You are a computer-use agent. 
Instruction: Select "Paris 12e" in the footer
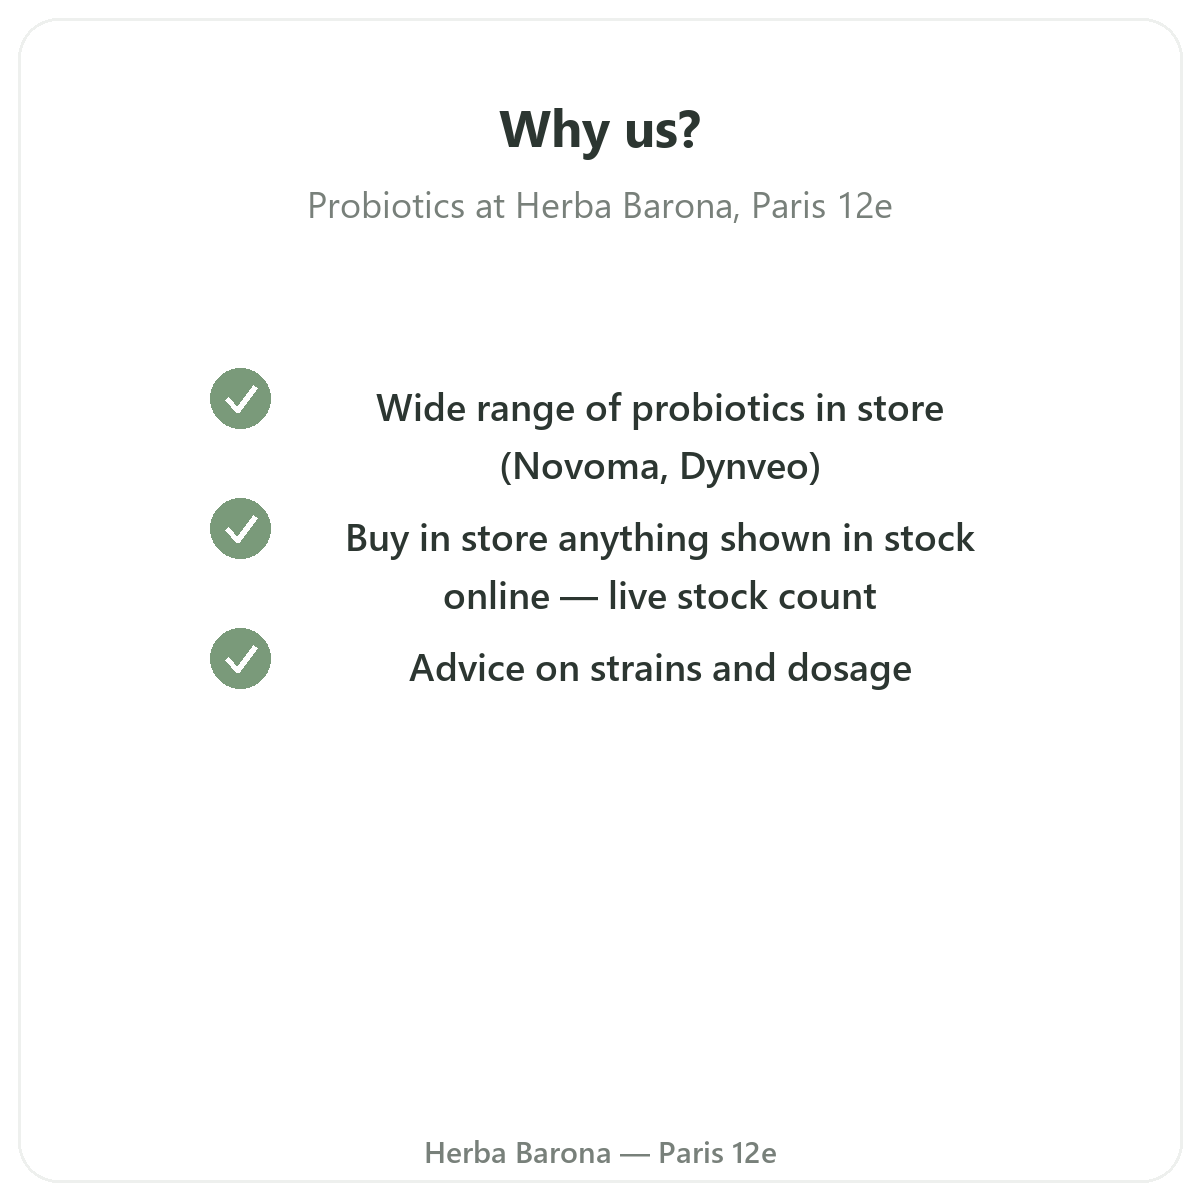[717, 1153]
